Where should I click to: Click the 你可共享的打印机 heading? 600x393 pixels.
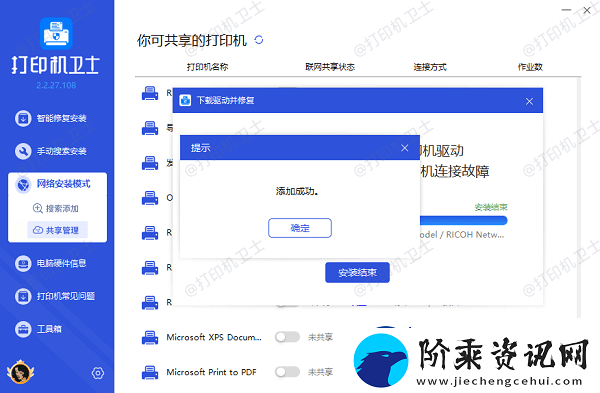tap(192, 40)
